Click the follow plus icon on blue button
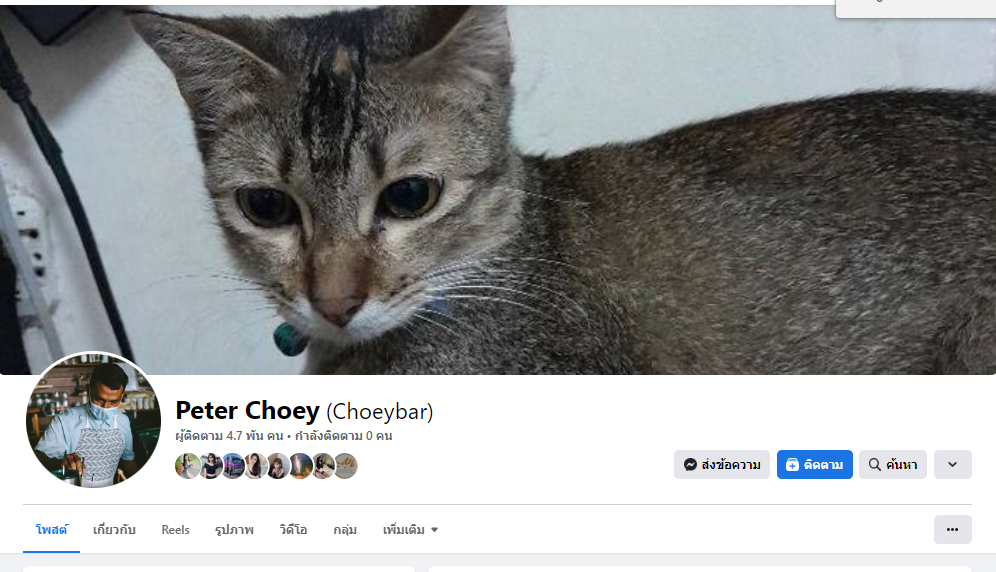Screen dimensions: 996x572 pyautogui.click(x=792, y=465)
